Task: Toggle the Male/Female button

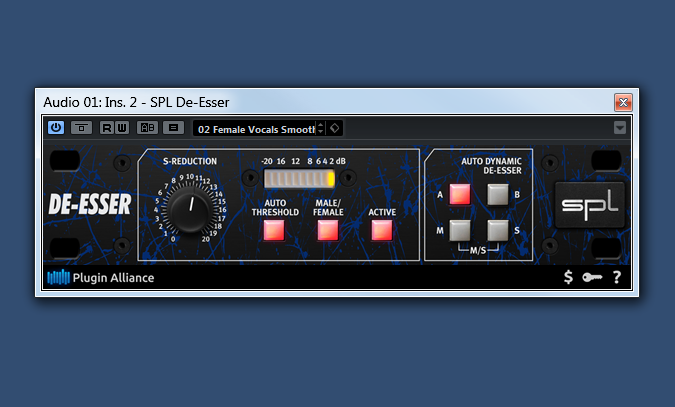Action: (328, 230)
